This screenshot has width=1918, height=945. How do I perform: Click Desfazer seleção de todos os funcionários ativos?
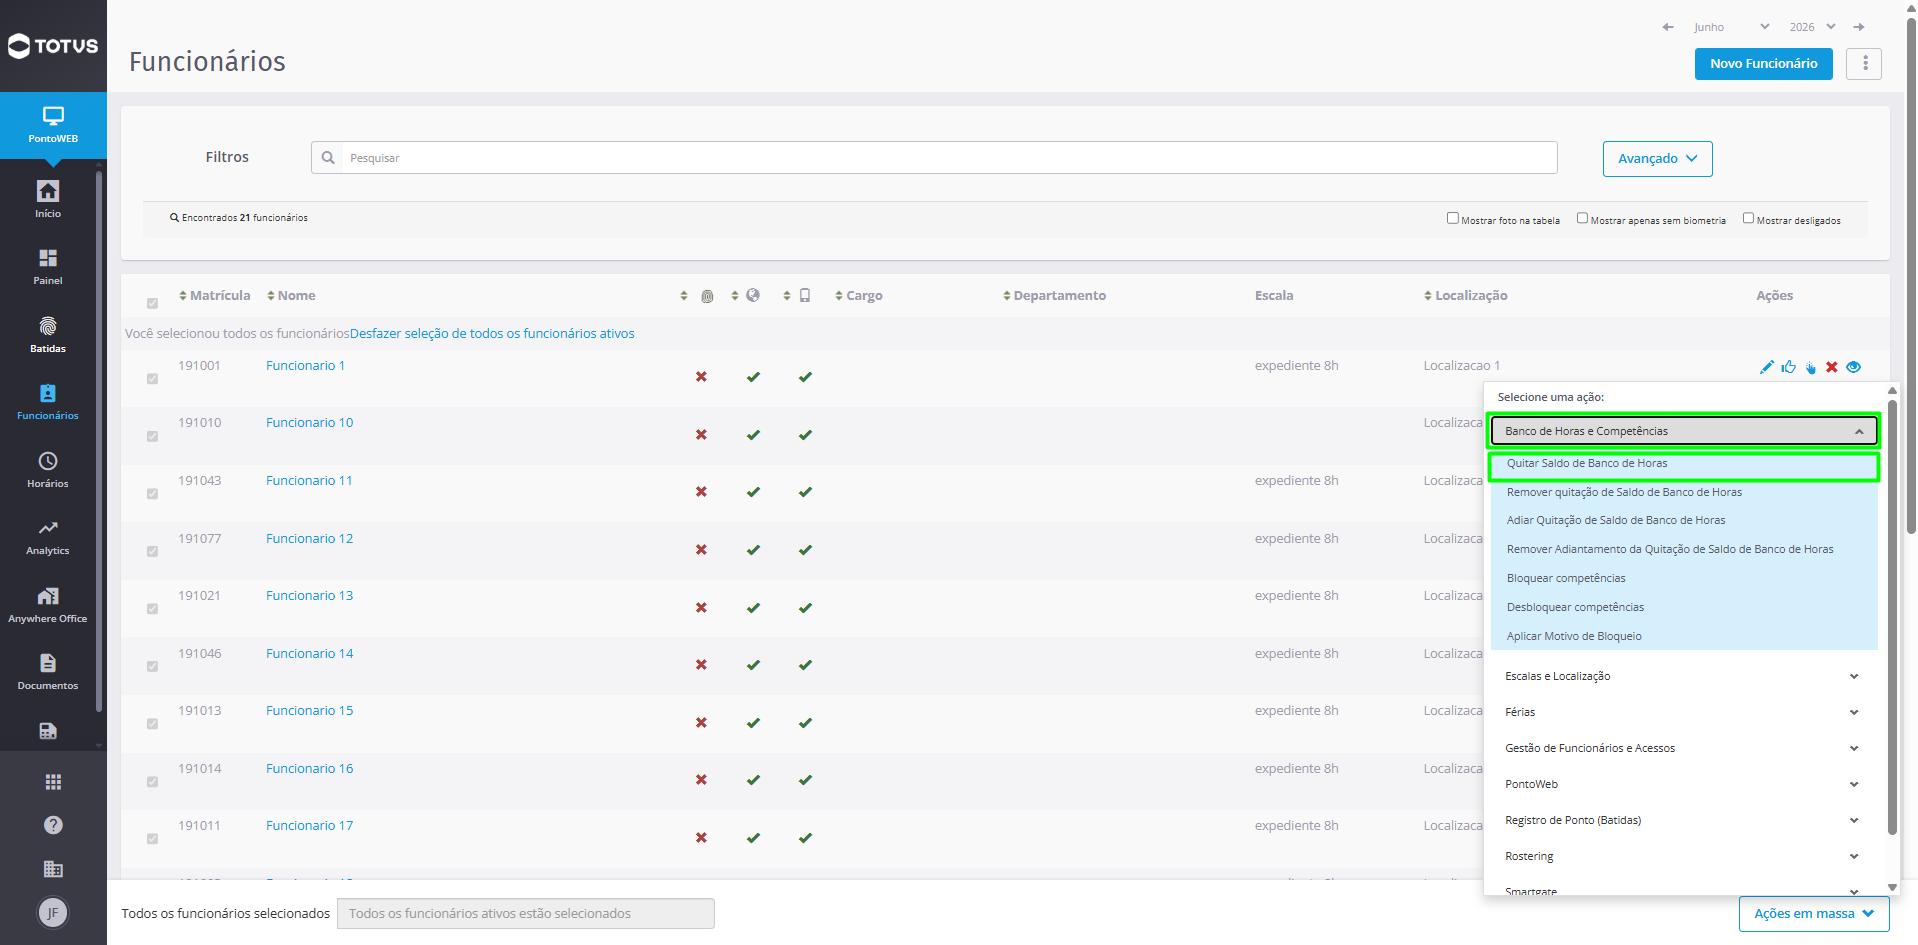point(492,334)
